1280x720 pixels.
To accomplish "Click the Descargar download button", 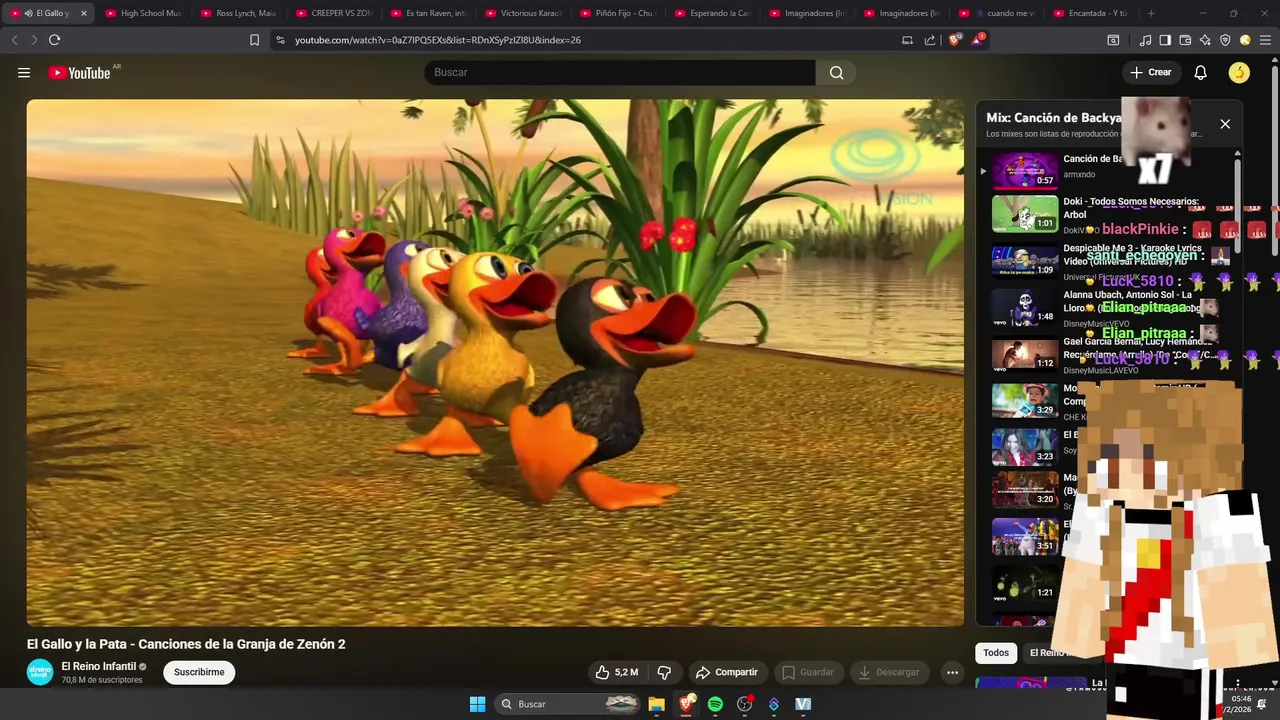I will (889, 672).
